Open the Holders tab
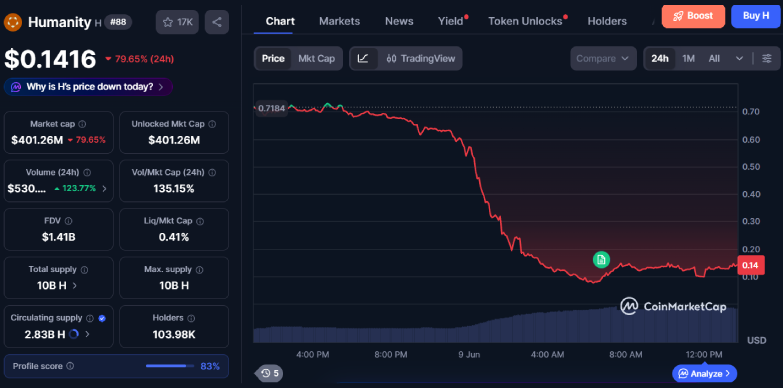The height and width of the screenshot is (388, 783). [607, 21]
